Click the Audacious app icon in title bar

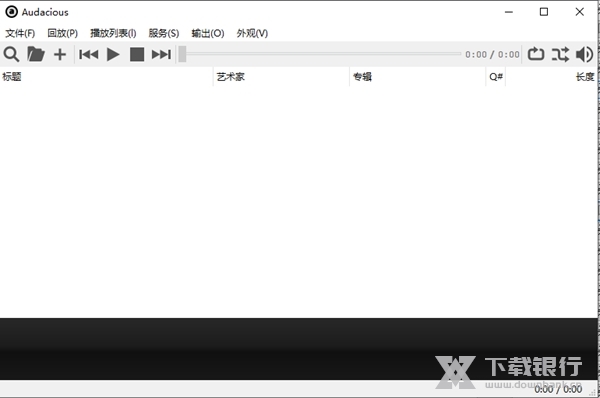point(11,12)
